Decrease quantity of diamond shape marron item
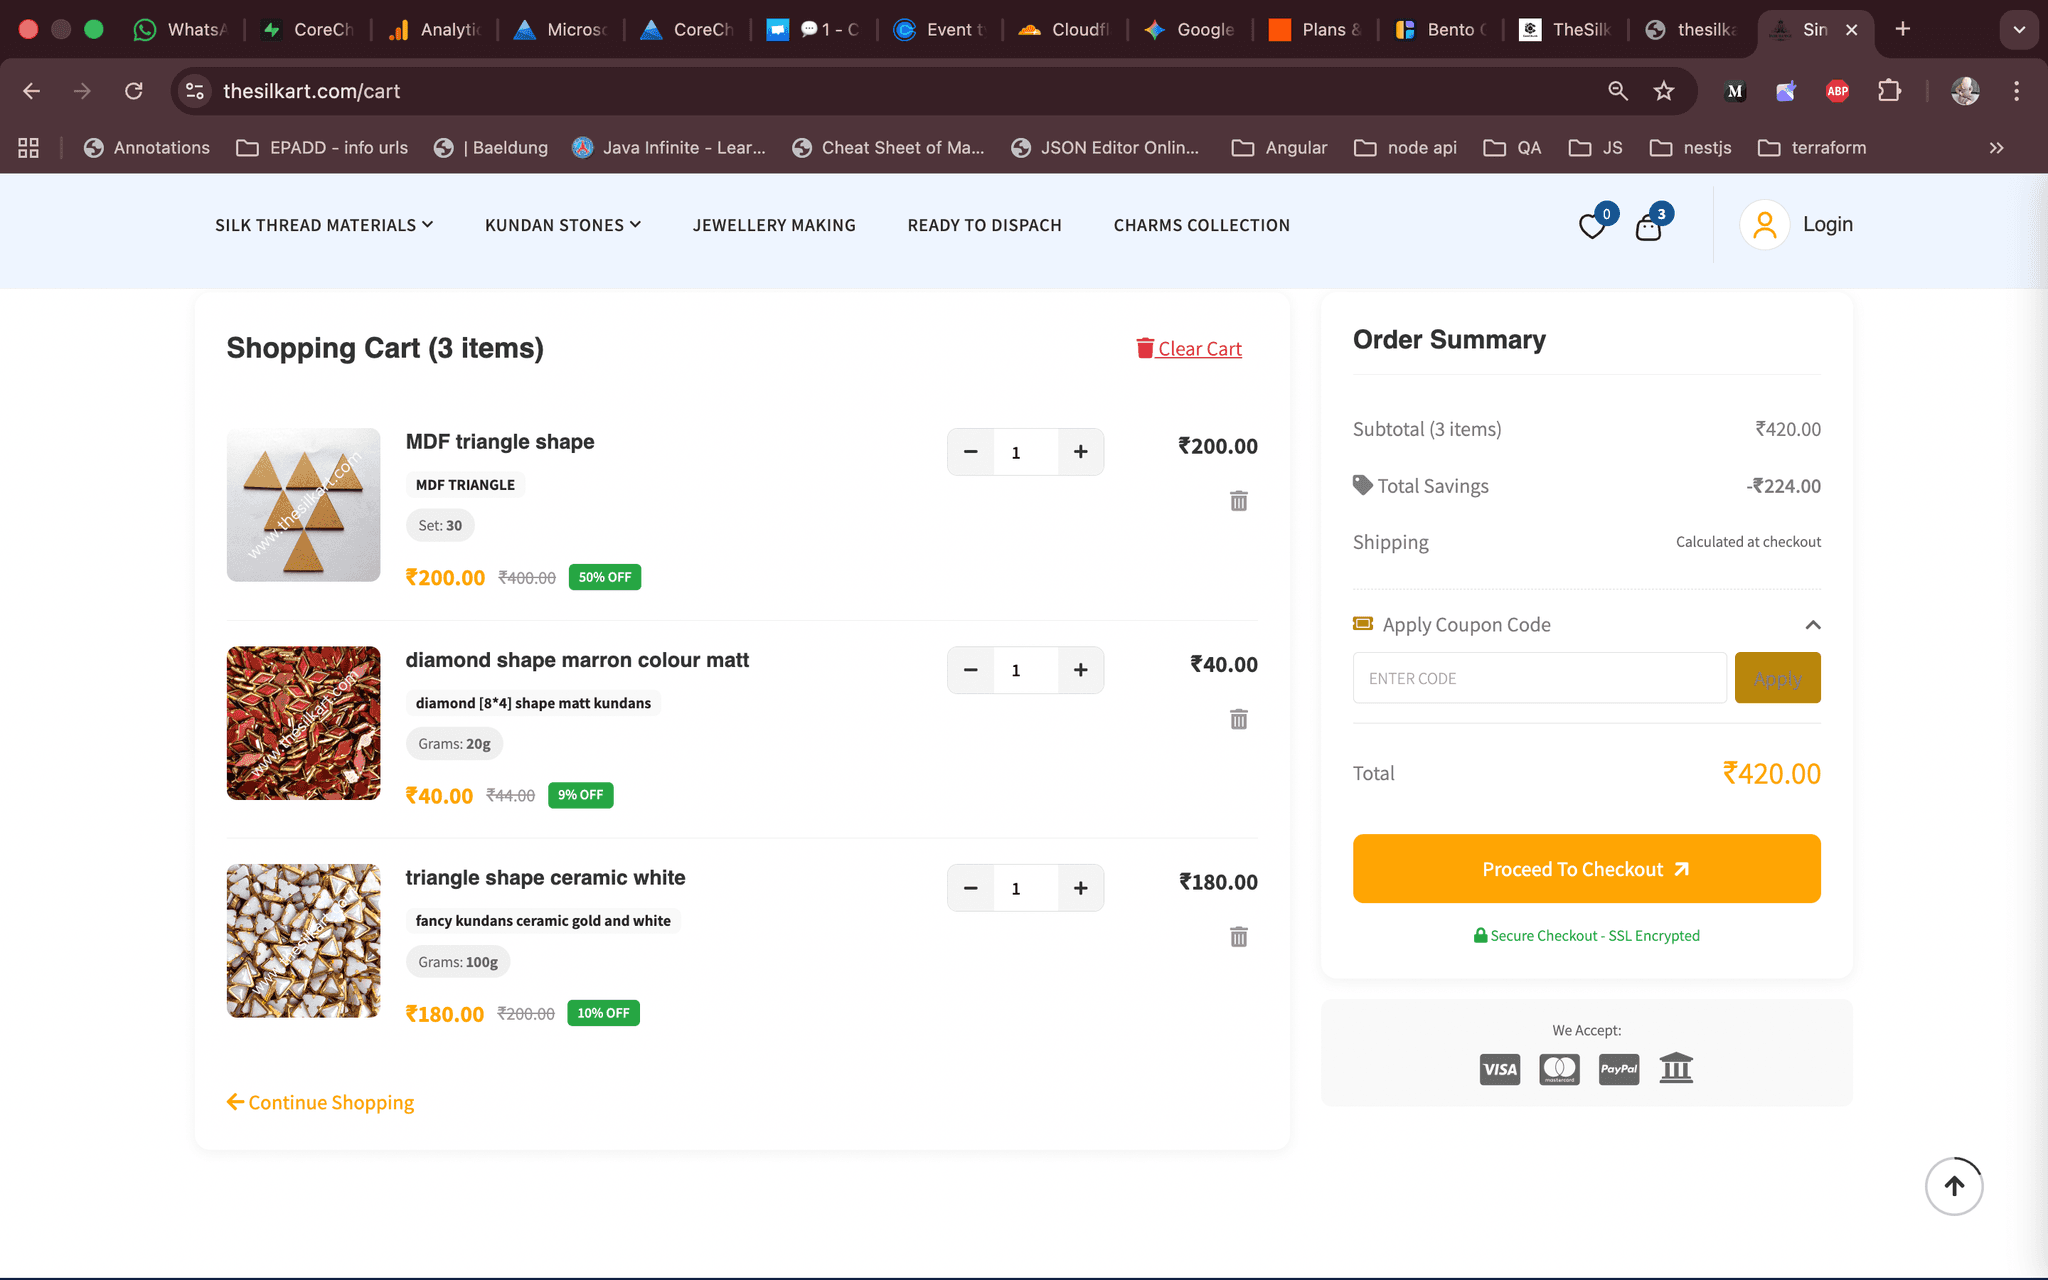2048x1280 pixels. tap(970, 670)
